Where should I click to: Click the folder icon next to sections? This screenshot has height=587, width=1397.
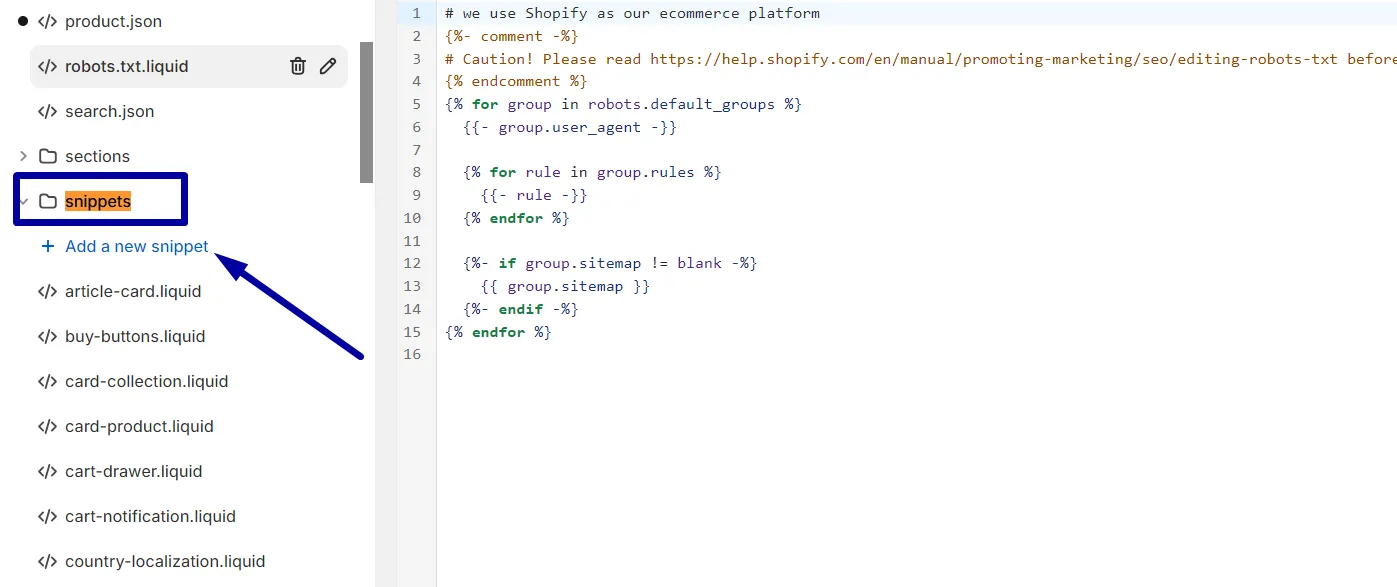47,156
